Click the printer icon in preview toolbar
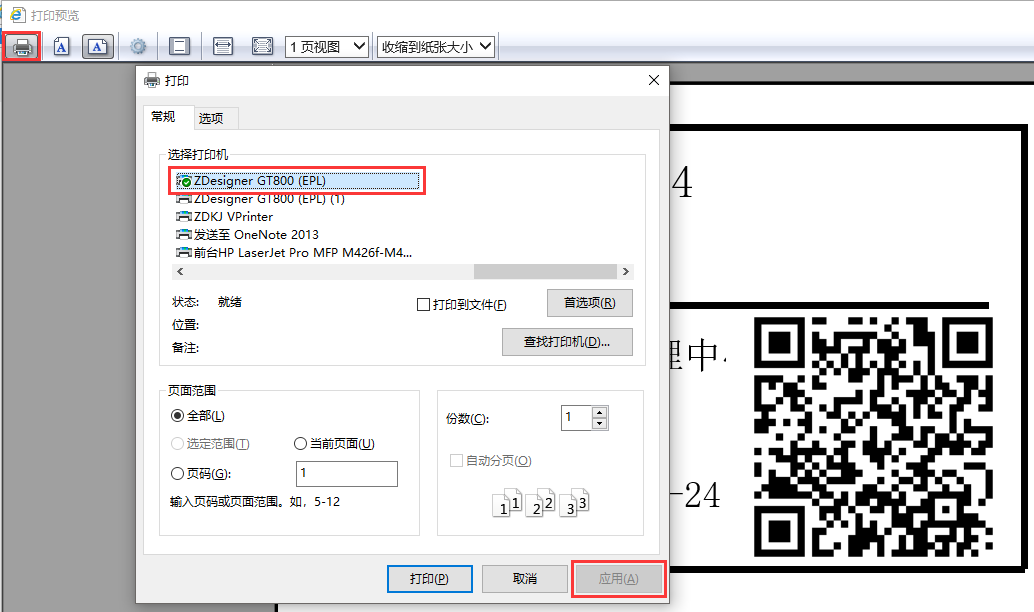 click(22, 47)
